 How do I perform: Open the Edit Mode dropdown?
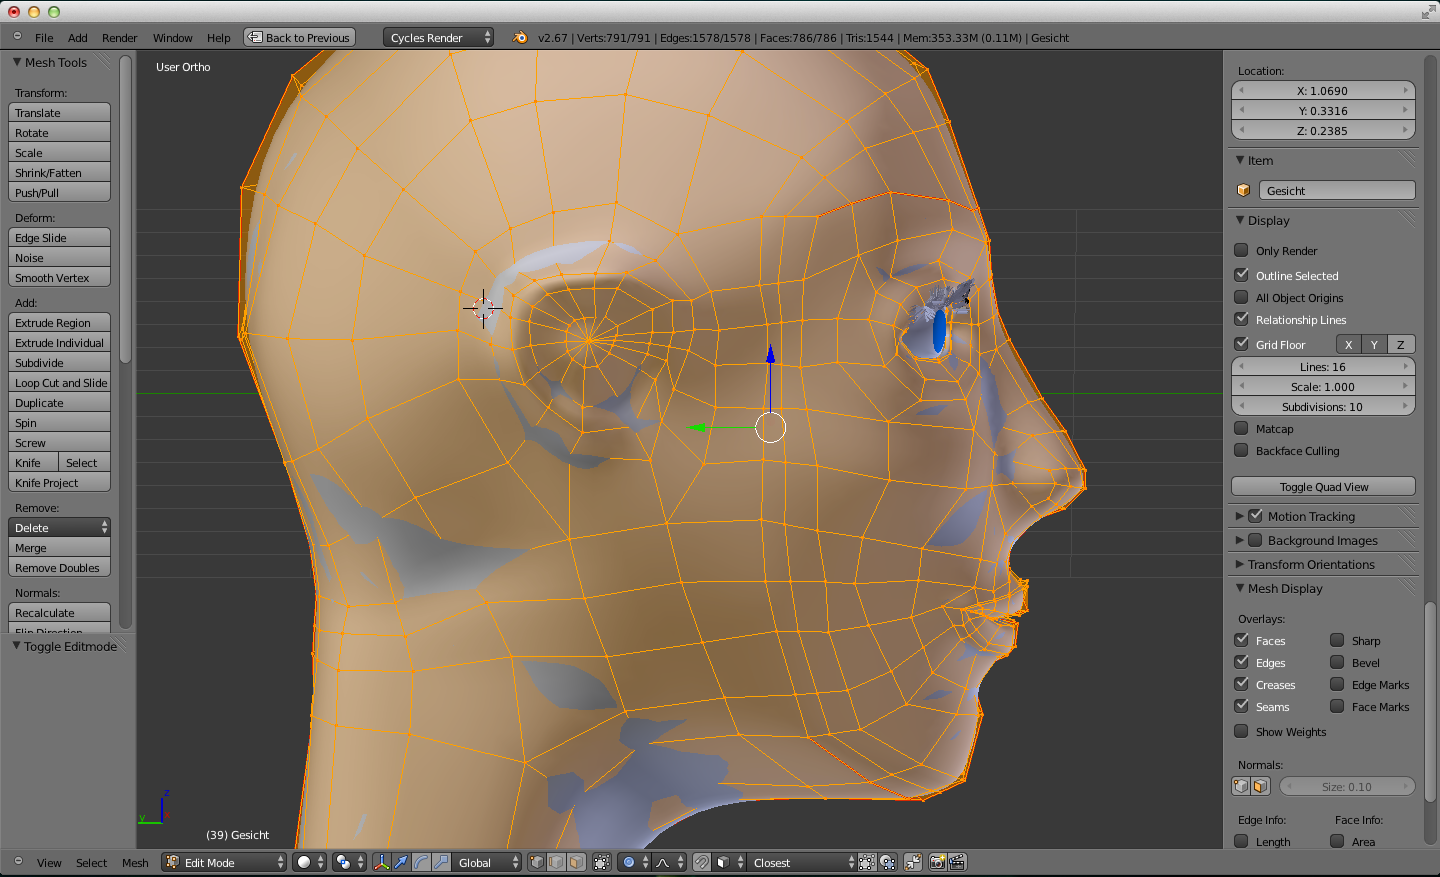(225, 862)
